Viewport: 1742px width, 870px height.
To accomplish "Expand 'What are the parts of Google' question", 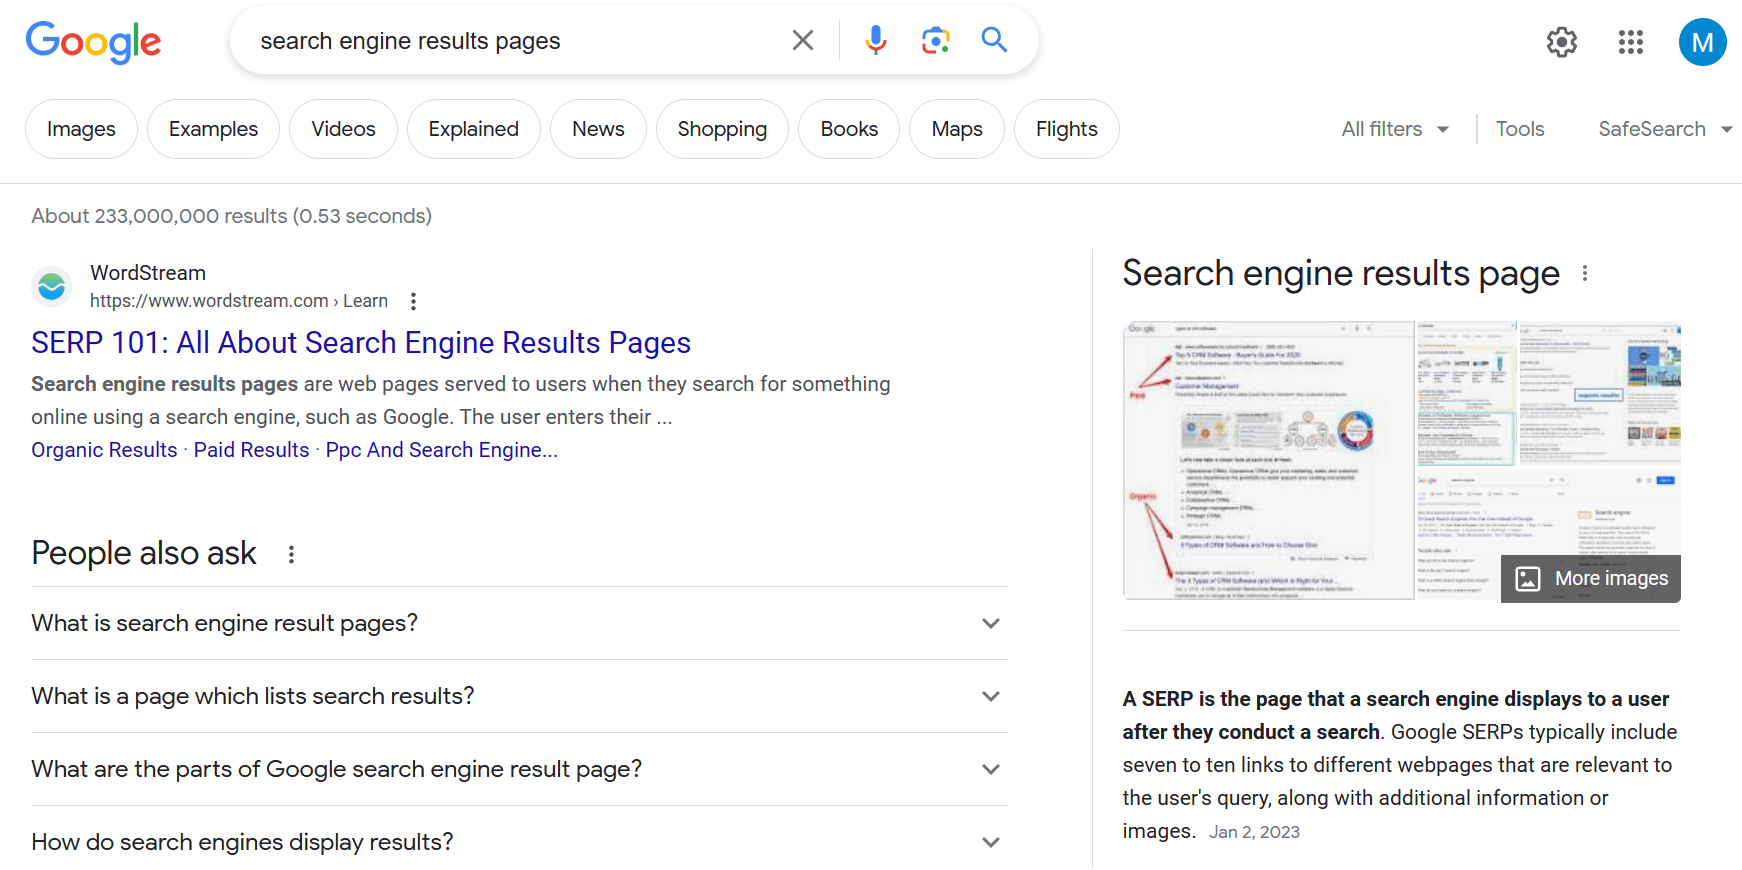I will click(520, 769).
